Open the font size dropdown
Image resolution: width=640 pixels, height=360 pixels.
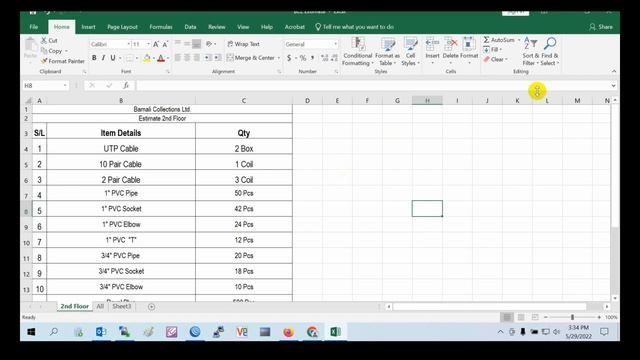point(148,44)
